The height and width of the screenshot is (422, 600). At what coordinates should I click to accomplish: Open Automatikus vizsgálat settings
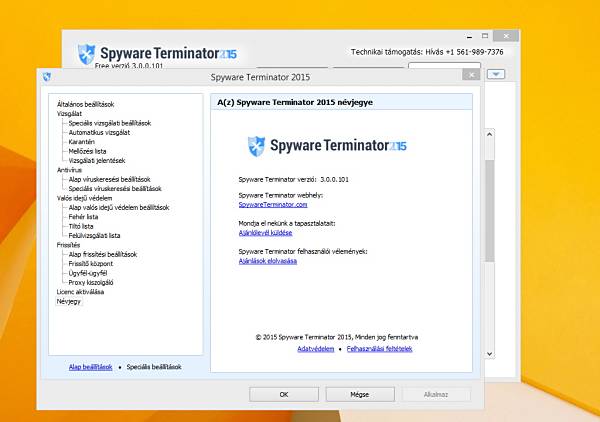(x=99, y=132)
